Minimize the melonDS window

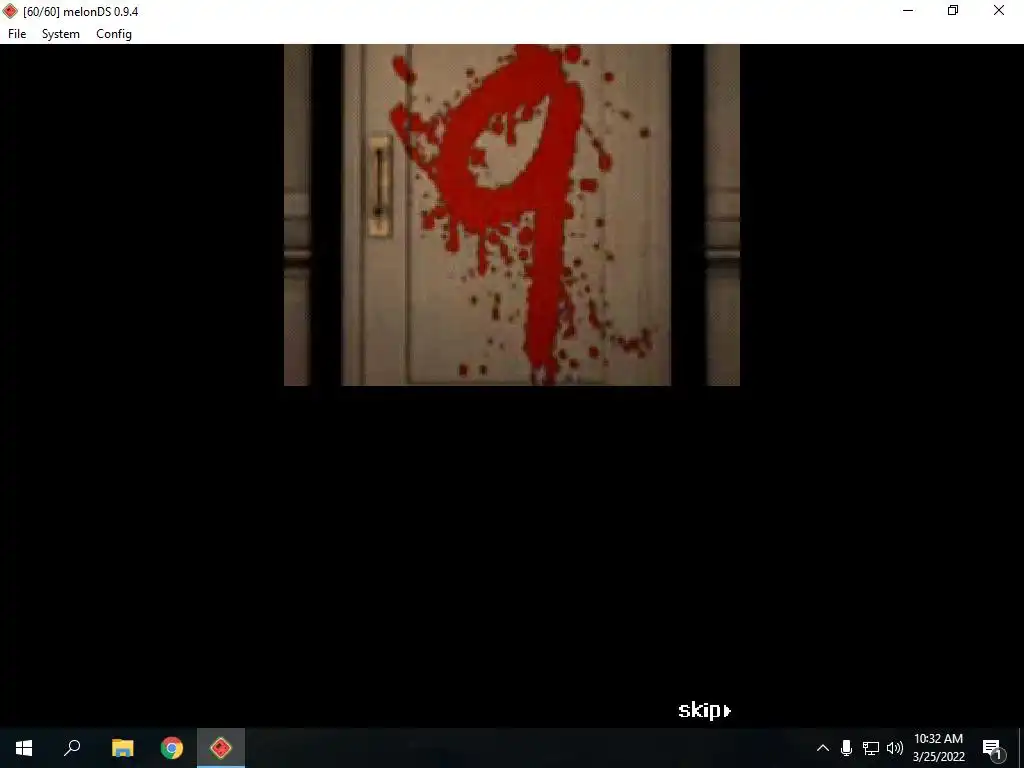tap(908, 10)
